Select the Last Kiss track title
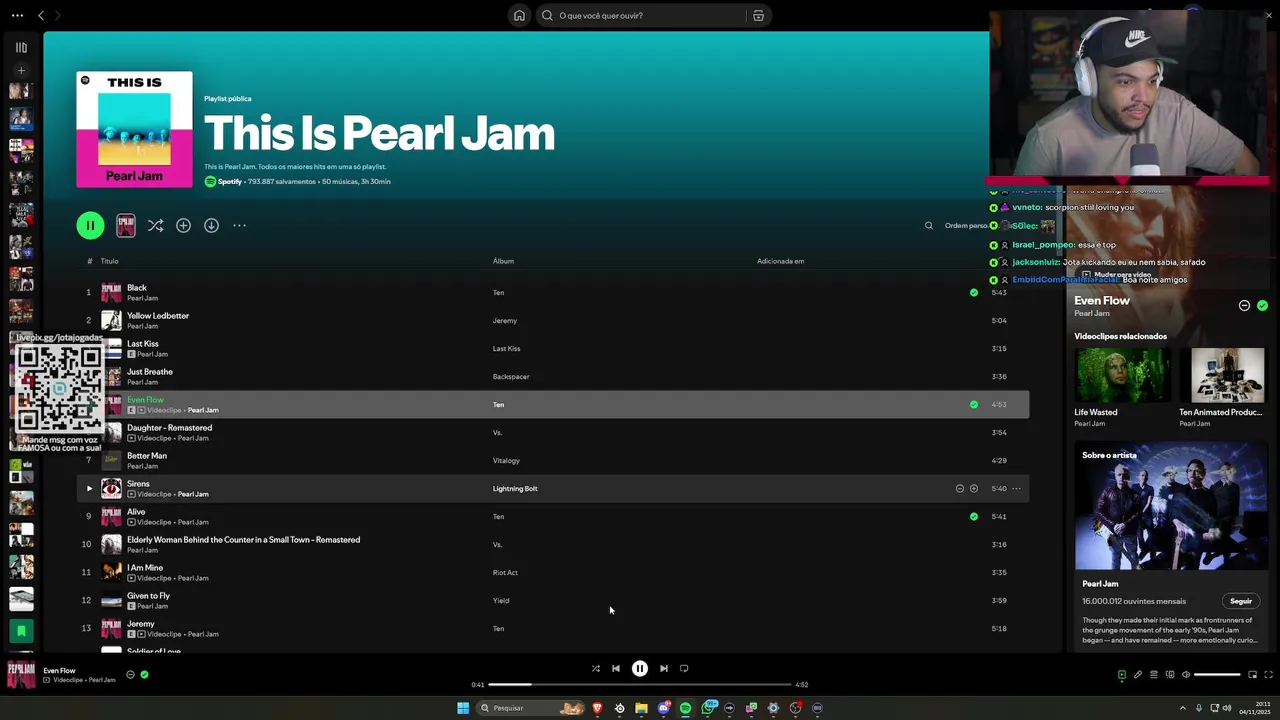This screenshot has width=1280, height=720. click(143, 344)
